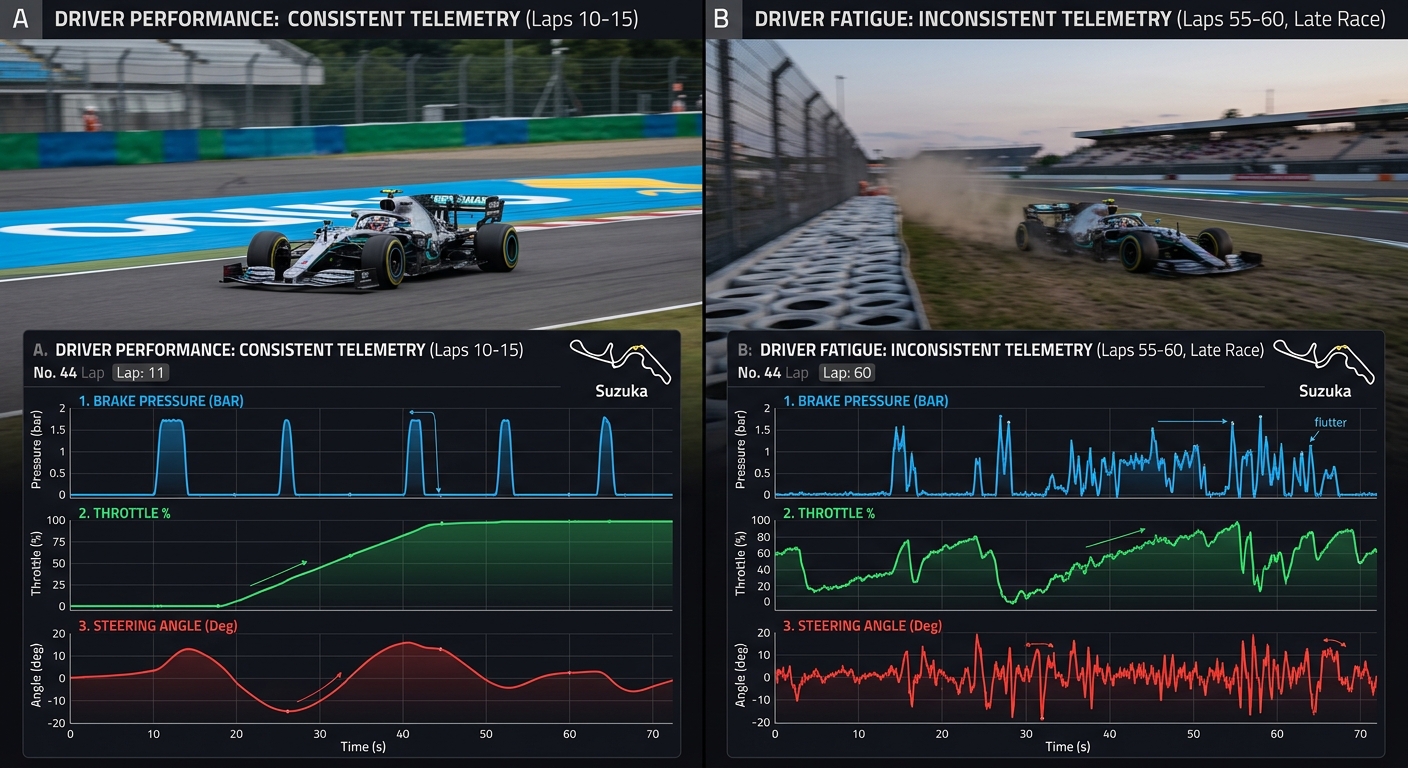Click "No. 44" in the Lap 60 telemetry panel
Viewport: 1408px width, 768px height.
pyautogui.click(x=759, y=373)
